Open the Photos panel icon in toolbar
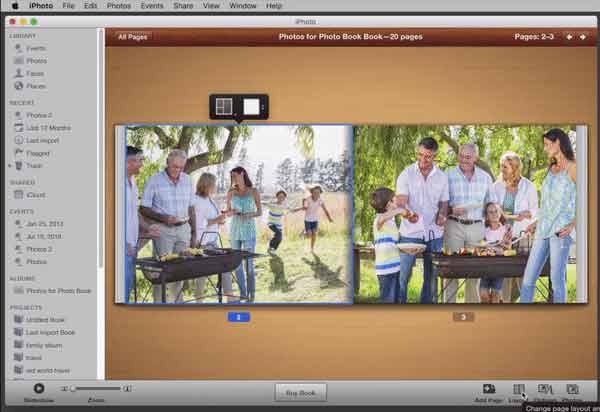600x412 pixels. pyautogui.click(x=572, y=389)
